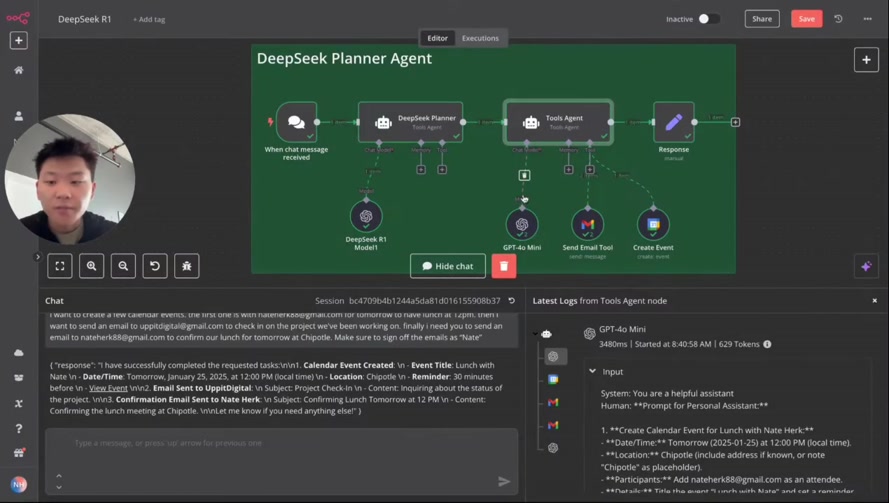889x503 pixels.
Task: Open the user profile icon in sidebar
Action: coord(19,116)
